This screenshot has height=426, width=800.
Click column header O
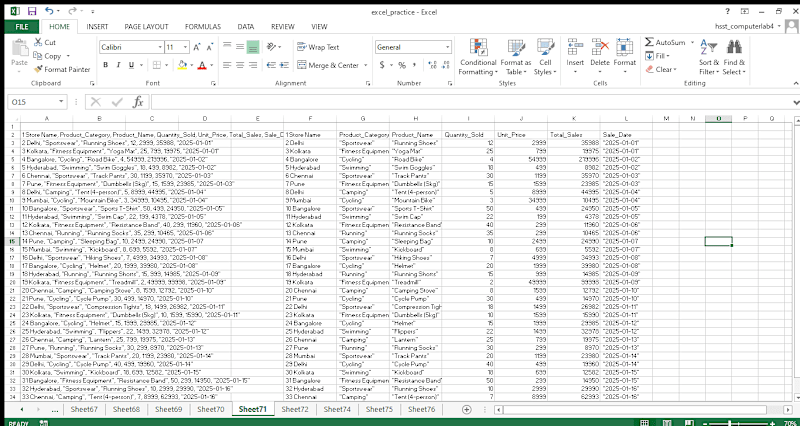tap(718, 118)
